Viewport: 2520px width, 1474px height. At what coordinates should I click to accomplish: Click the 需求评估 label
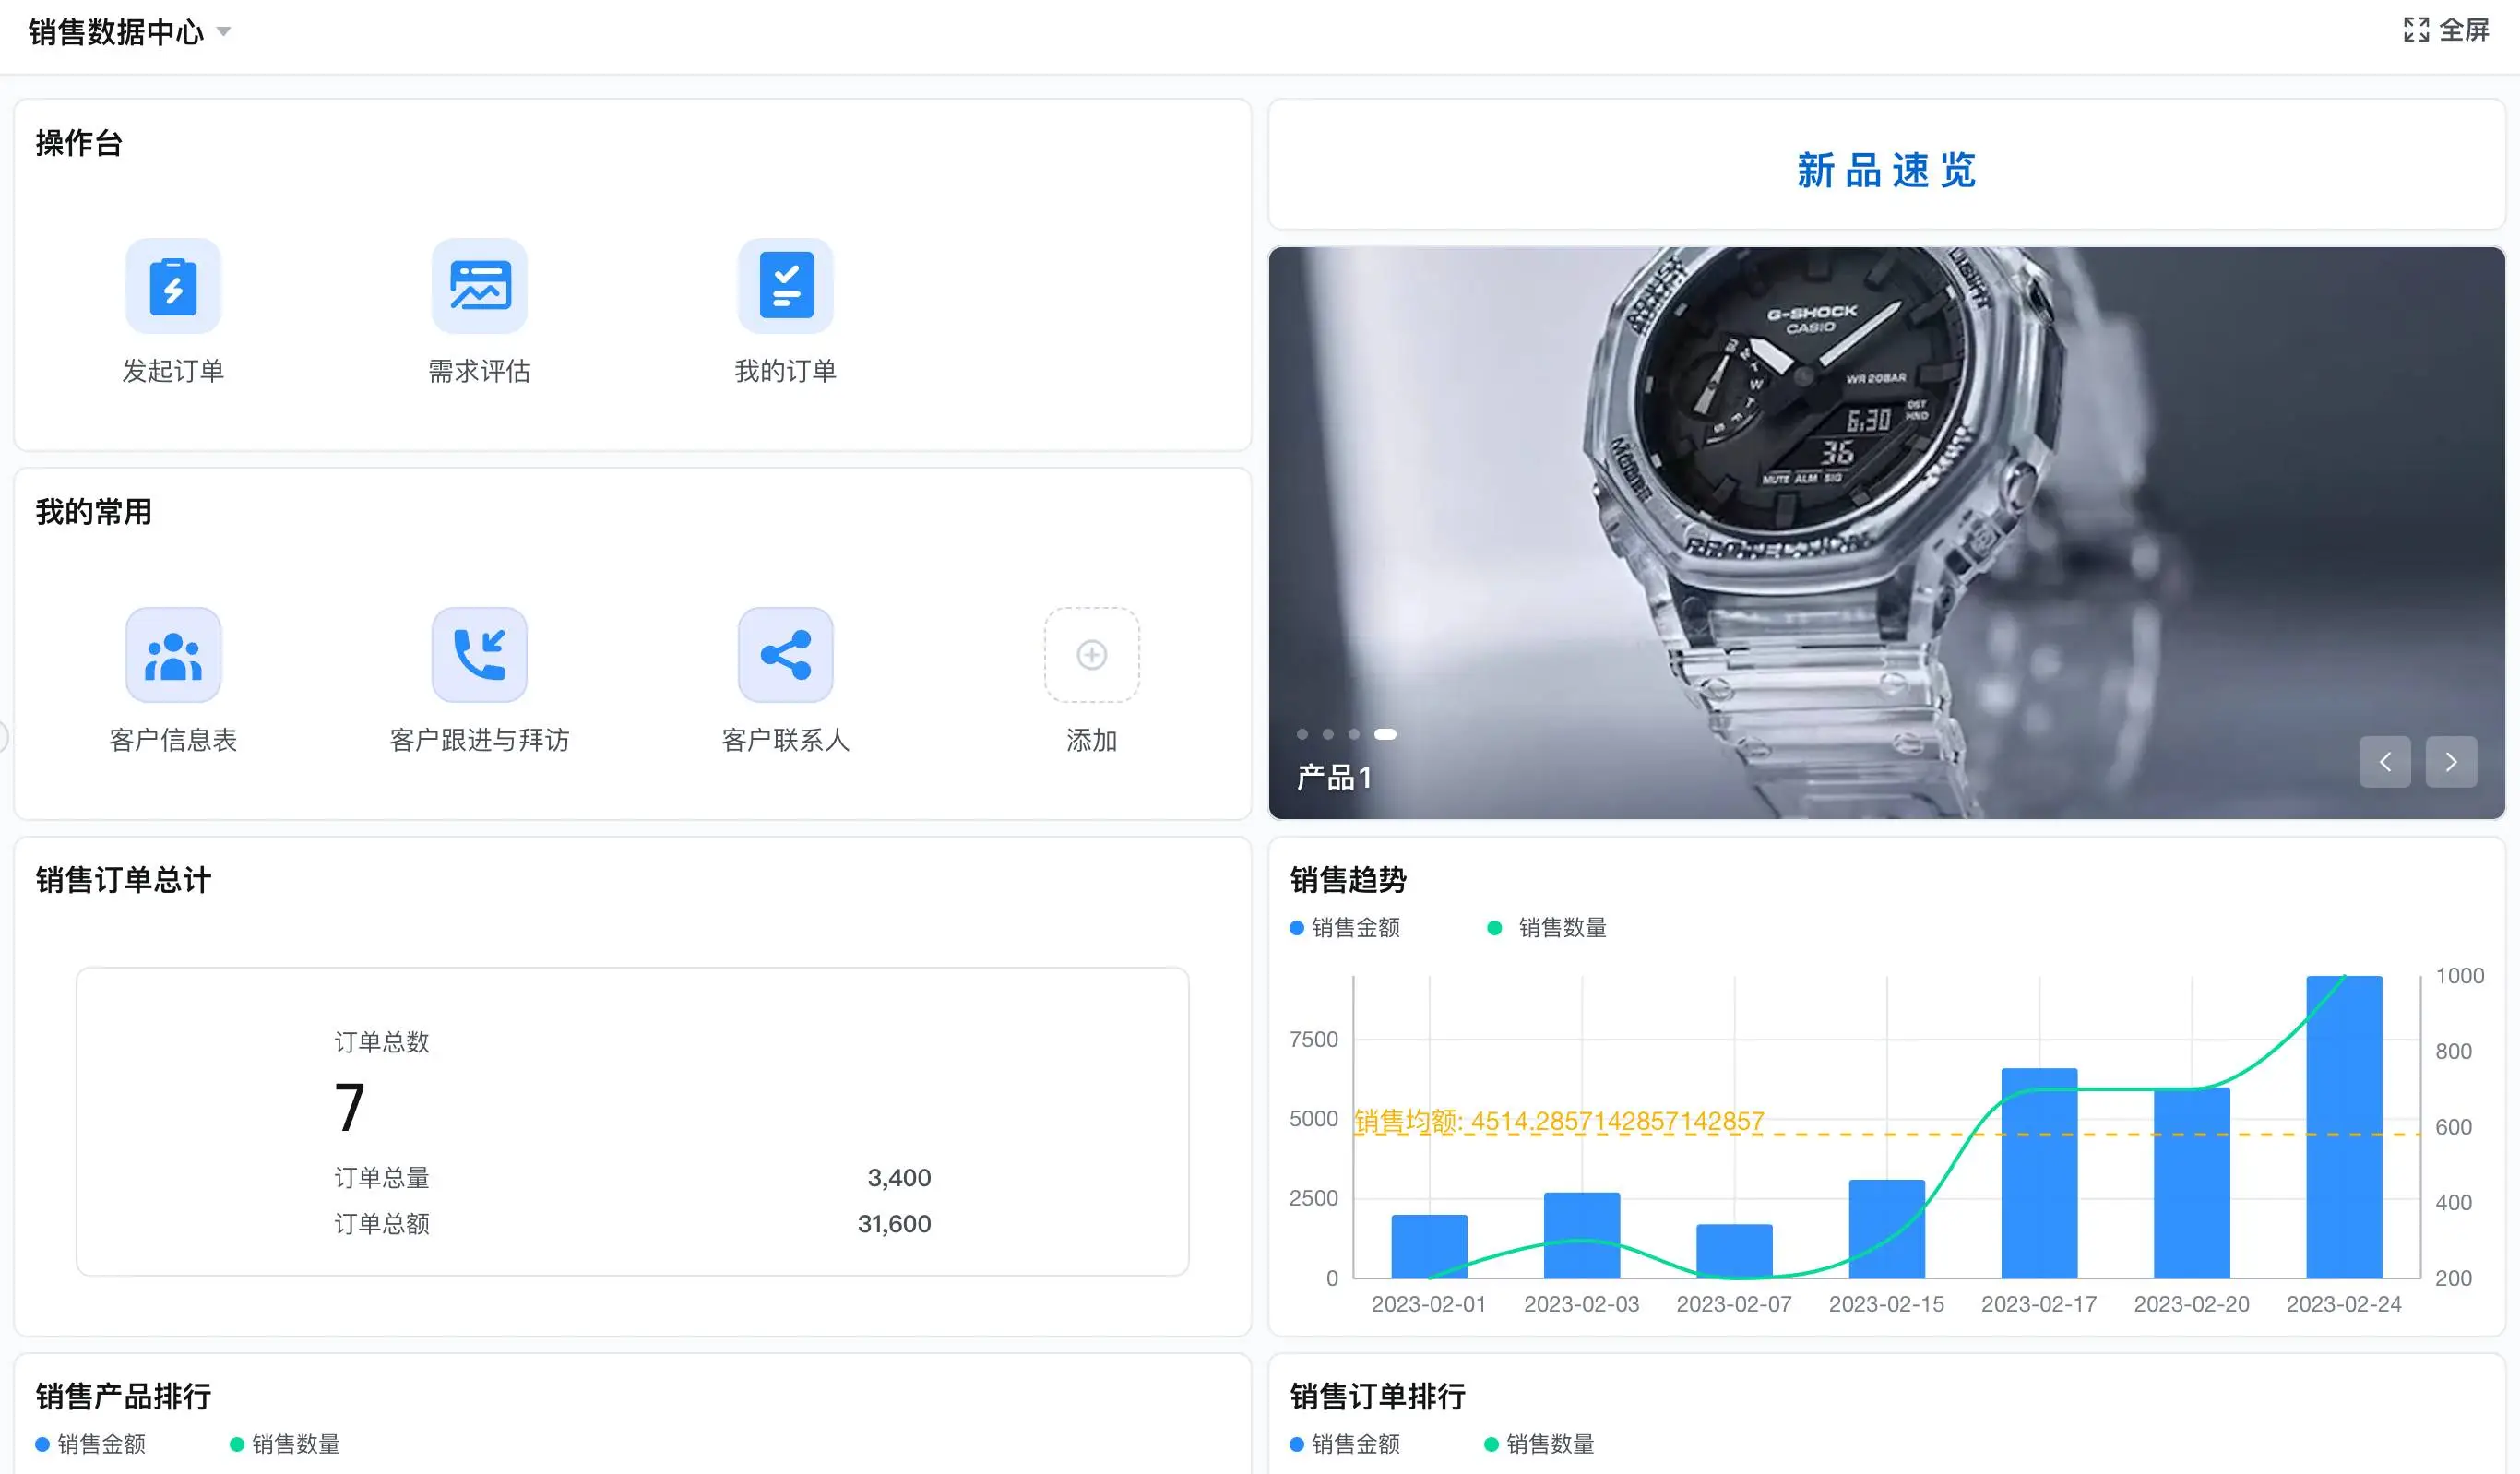pos(479,371)
